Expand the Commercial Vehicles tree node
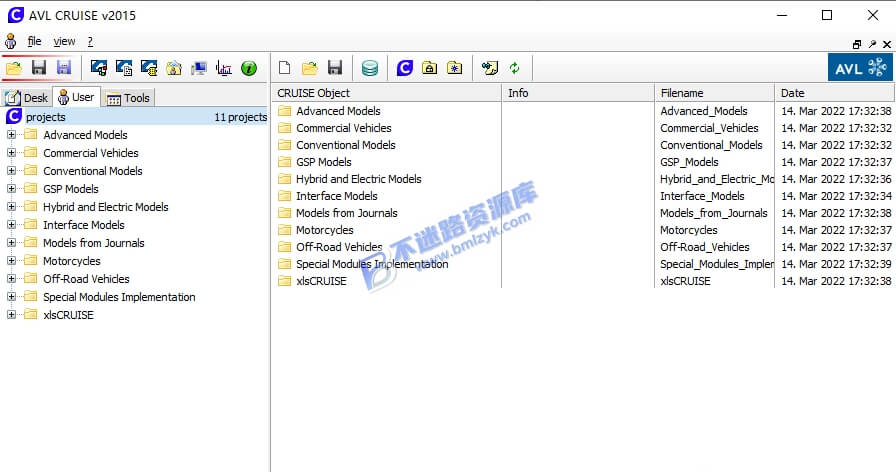Image resolution: width=896 pixels, height=472 pixels. (x=11, y=153)
